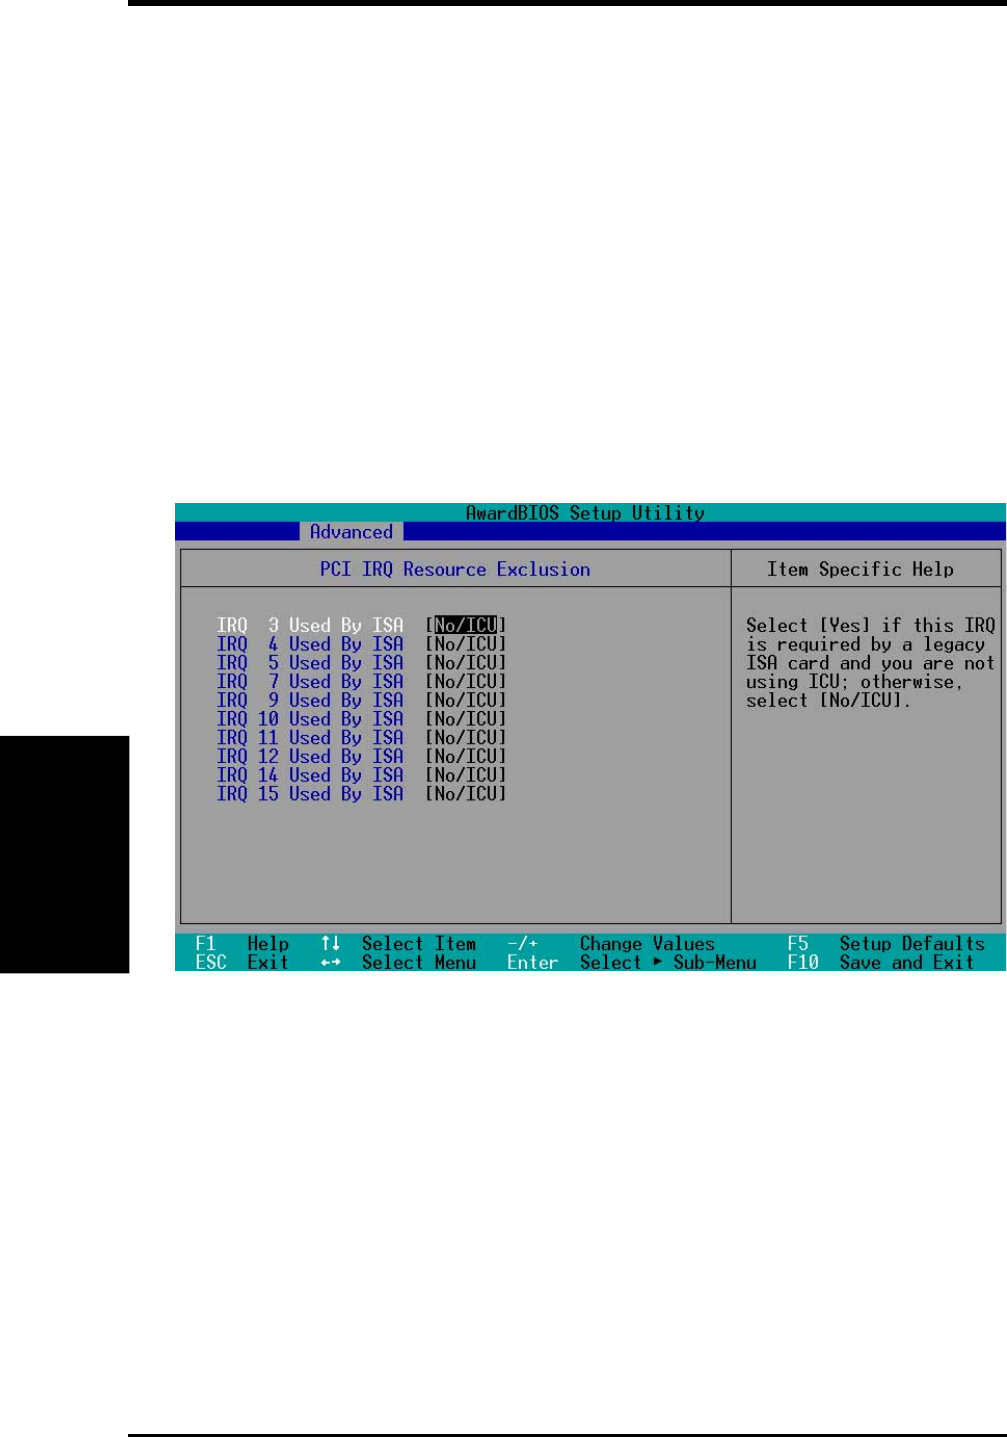The height and width of the screenshot is (1437, 1007).
Task: Select the IRQ 14 Used By ISA row
Action: click(x=362, y=775)
